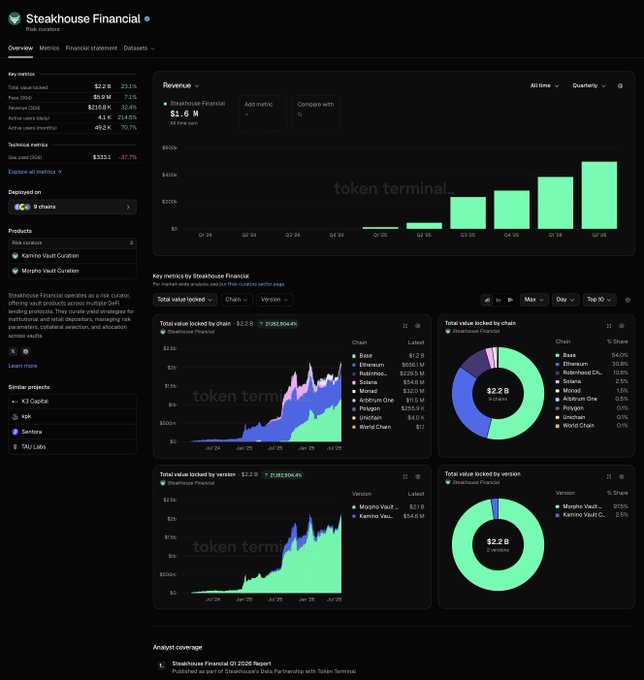Open Revenue chart settings gear icon

[x=620, y=86]
